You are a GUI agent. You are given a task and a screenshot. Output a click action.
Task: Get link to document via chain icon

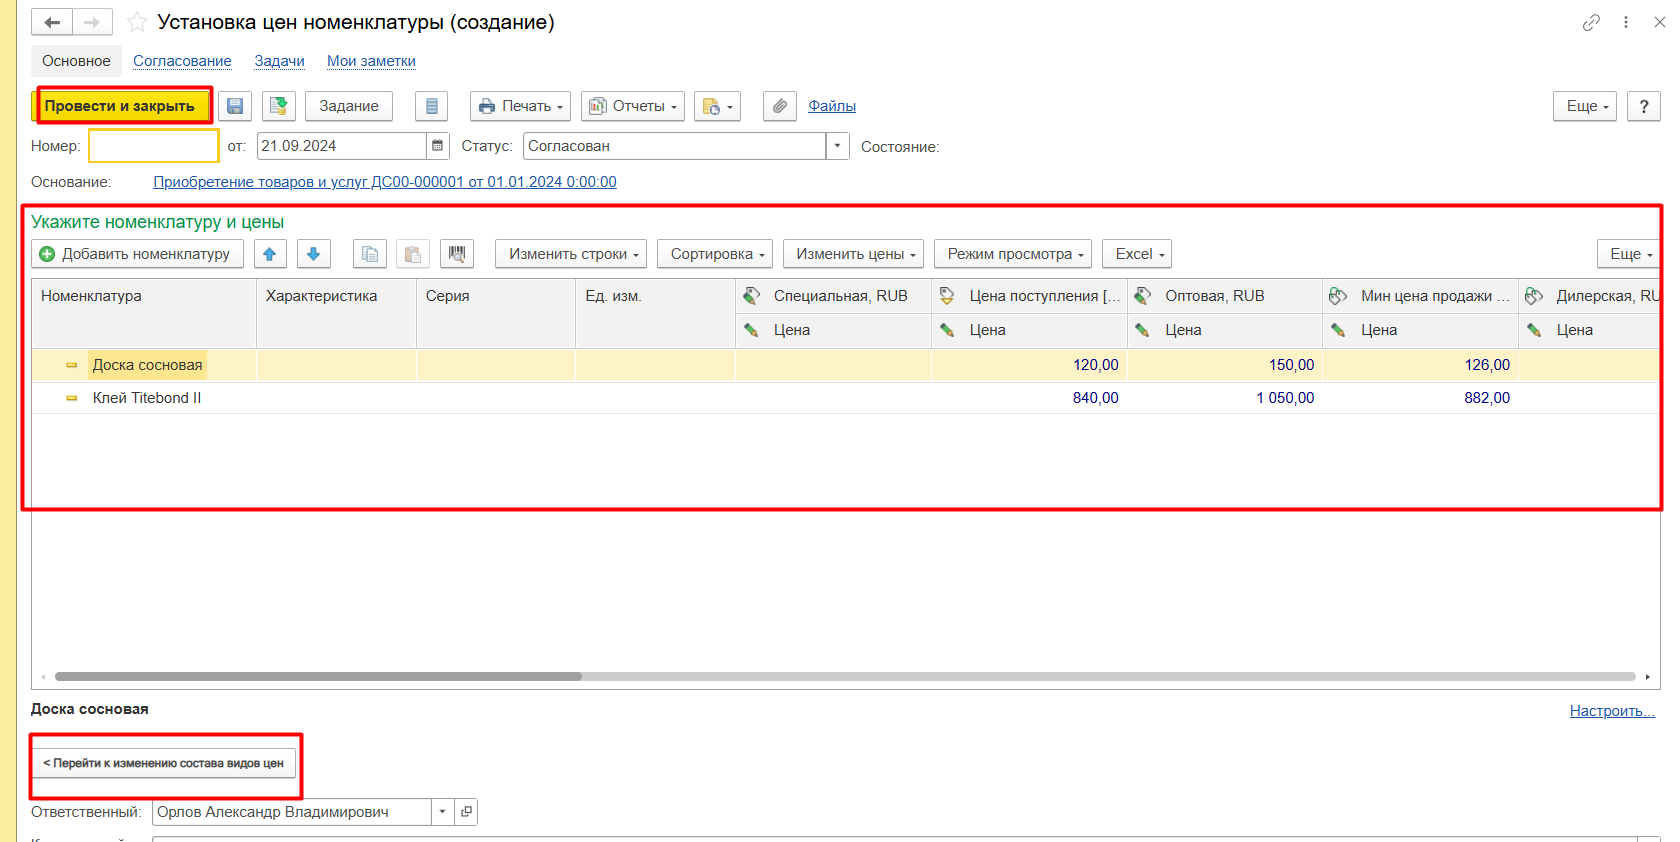[1591, 22]
